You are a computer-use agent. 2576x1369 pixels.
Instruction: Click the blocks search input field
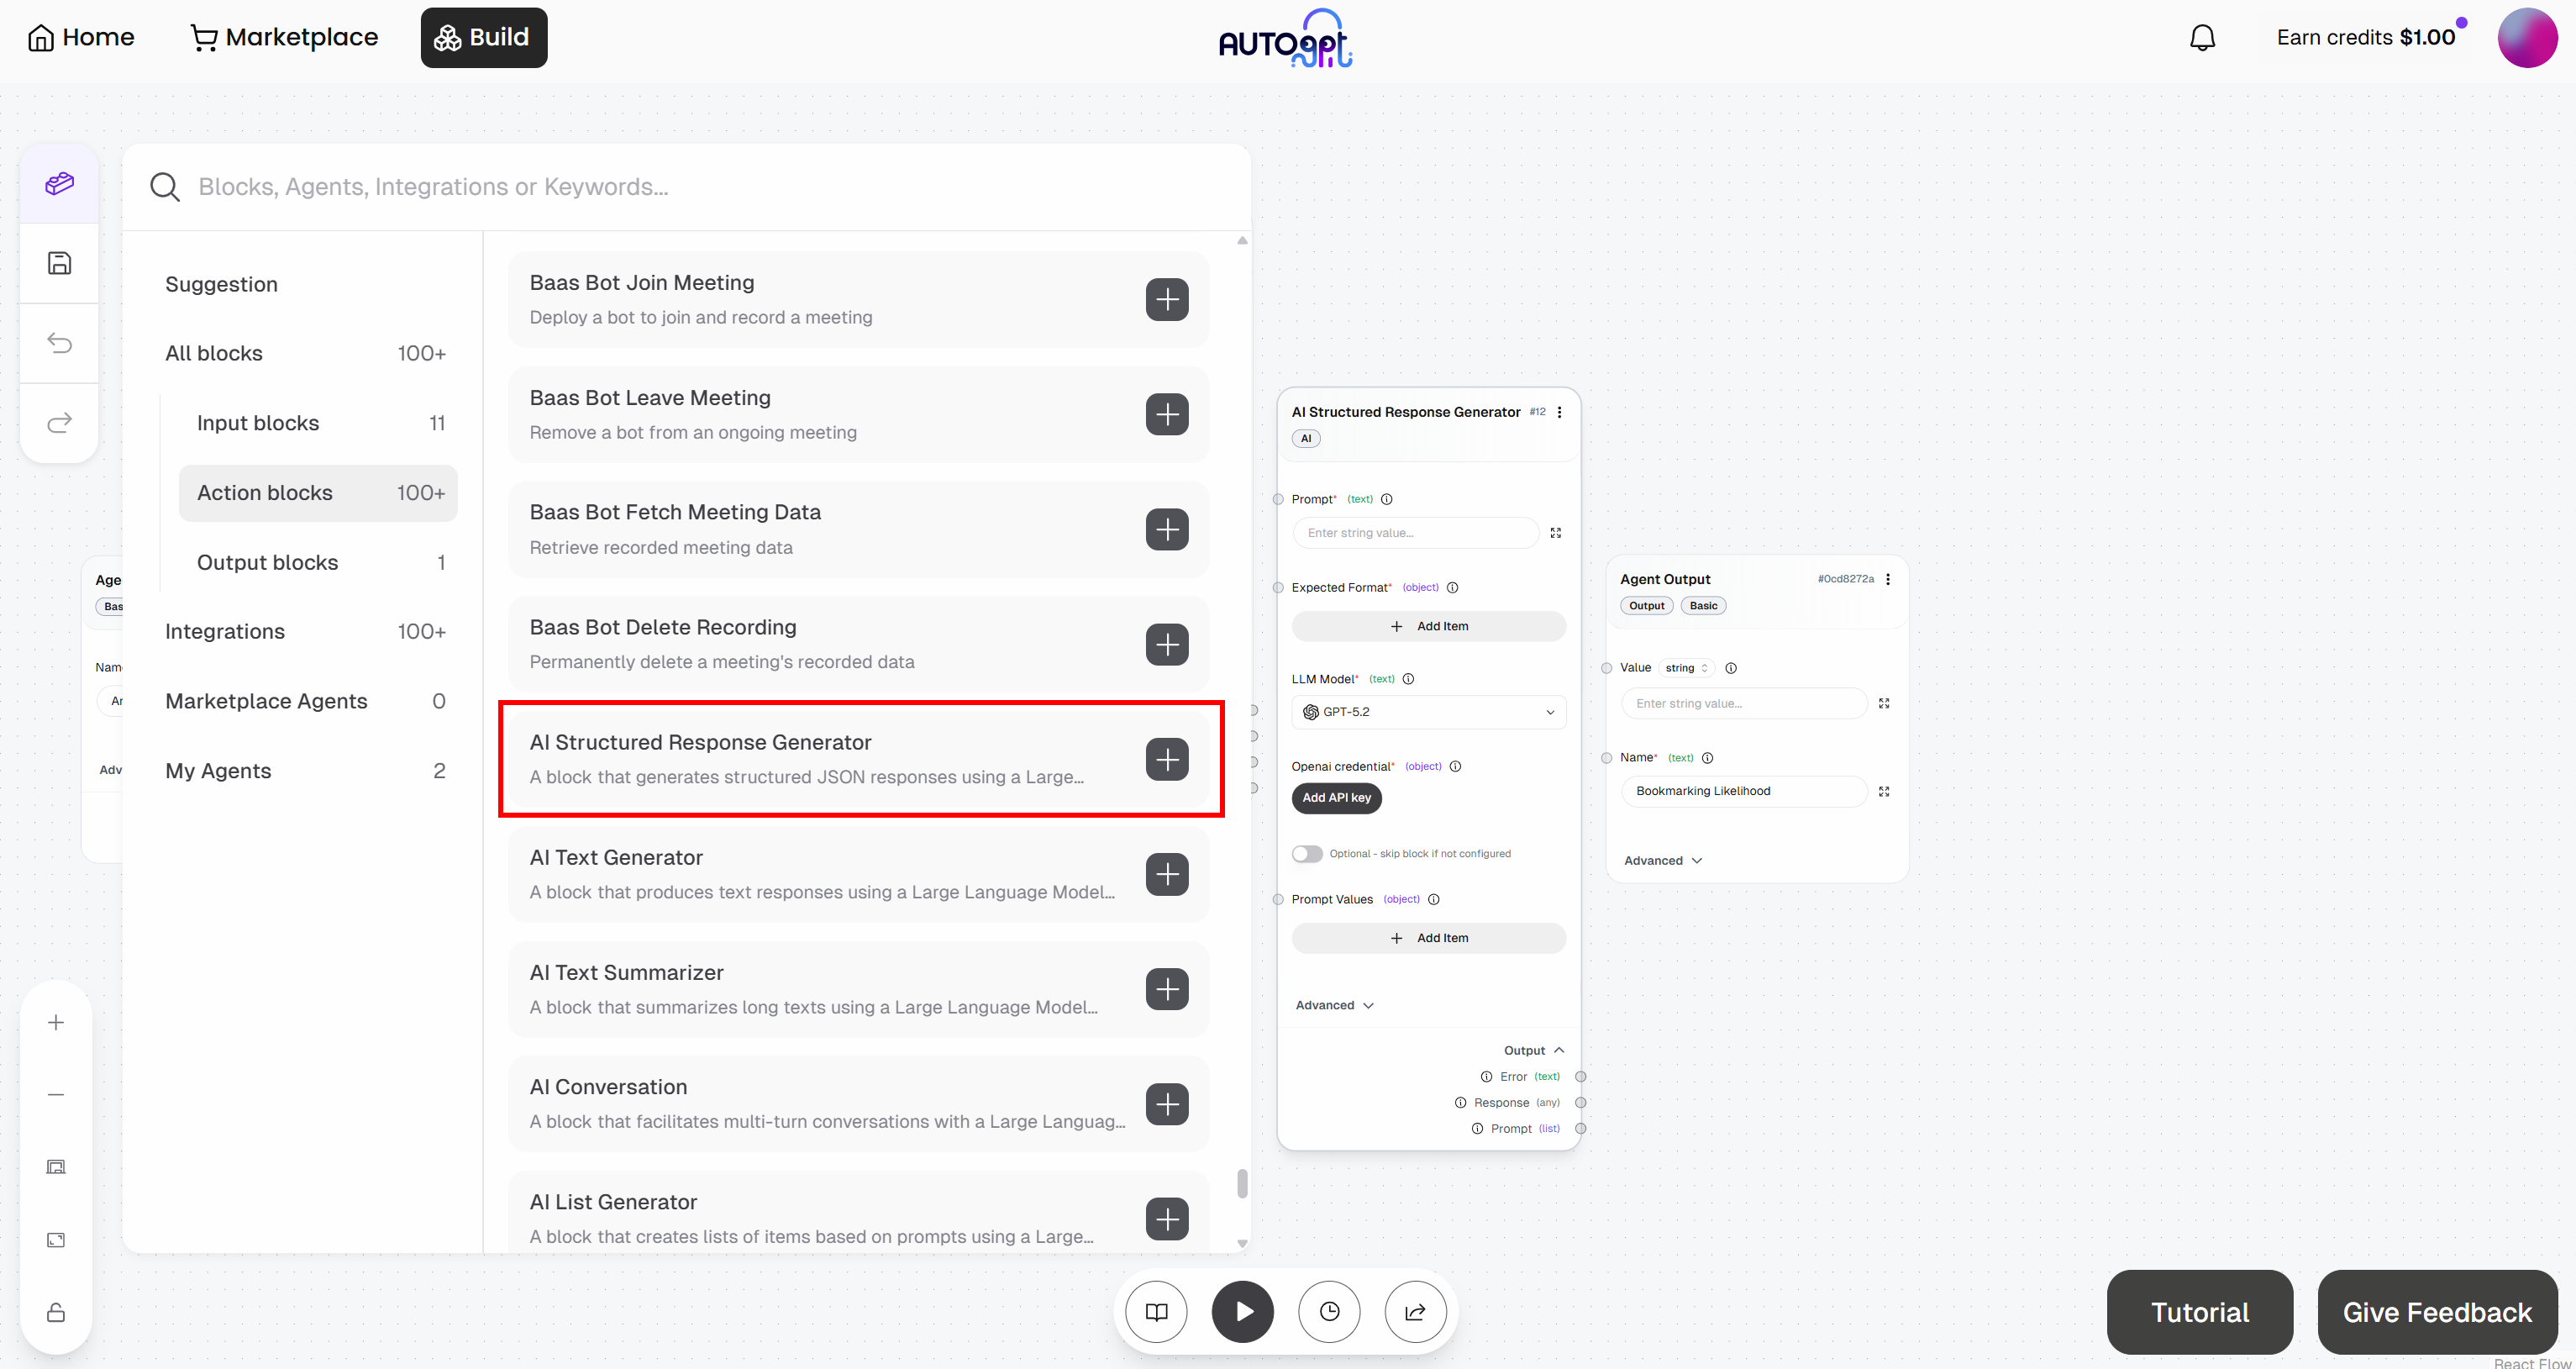[x=700, y=187]
